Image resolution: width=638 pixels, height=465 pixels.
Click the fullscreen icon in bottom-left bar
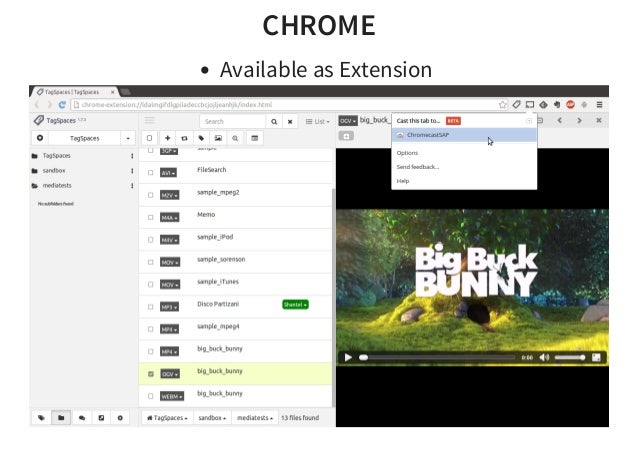101,418
